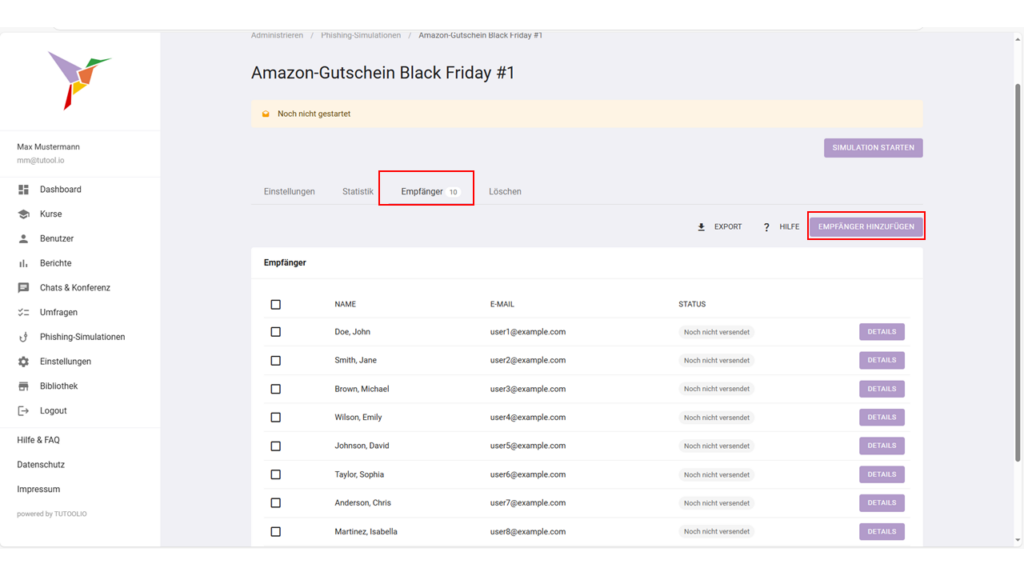Image resolution: width=1024 pixels, height=576 pixels.
Task: Click the question mark help icon
Action: point(766,227)
